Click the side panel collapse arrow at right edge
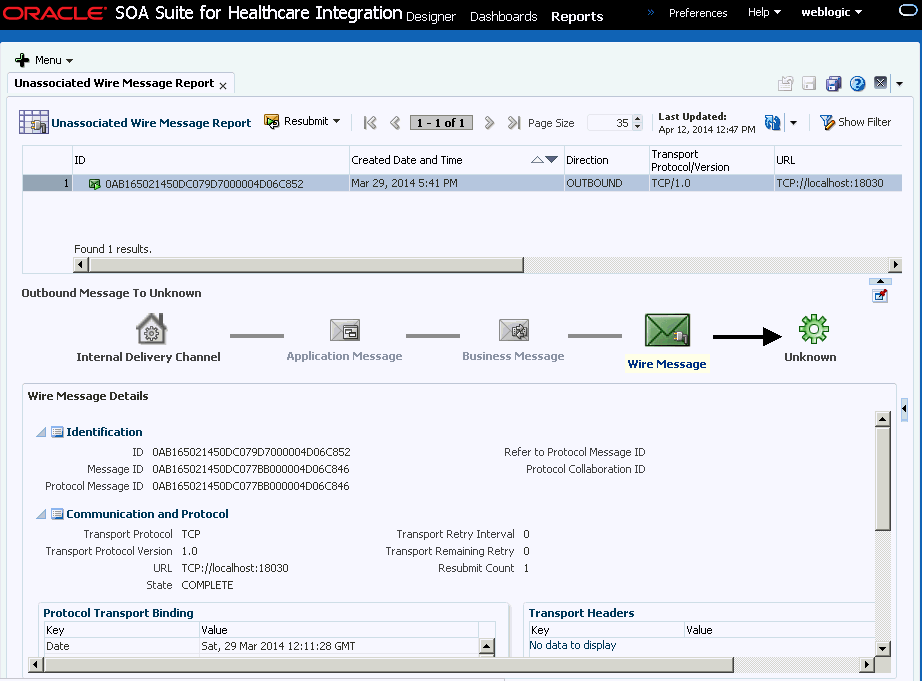This screenshot has width=922, height=681. [x=904, y=408]
